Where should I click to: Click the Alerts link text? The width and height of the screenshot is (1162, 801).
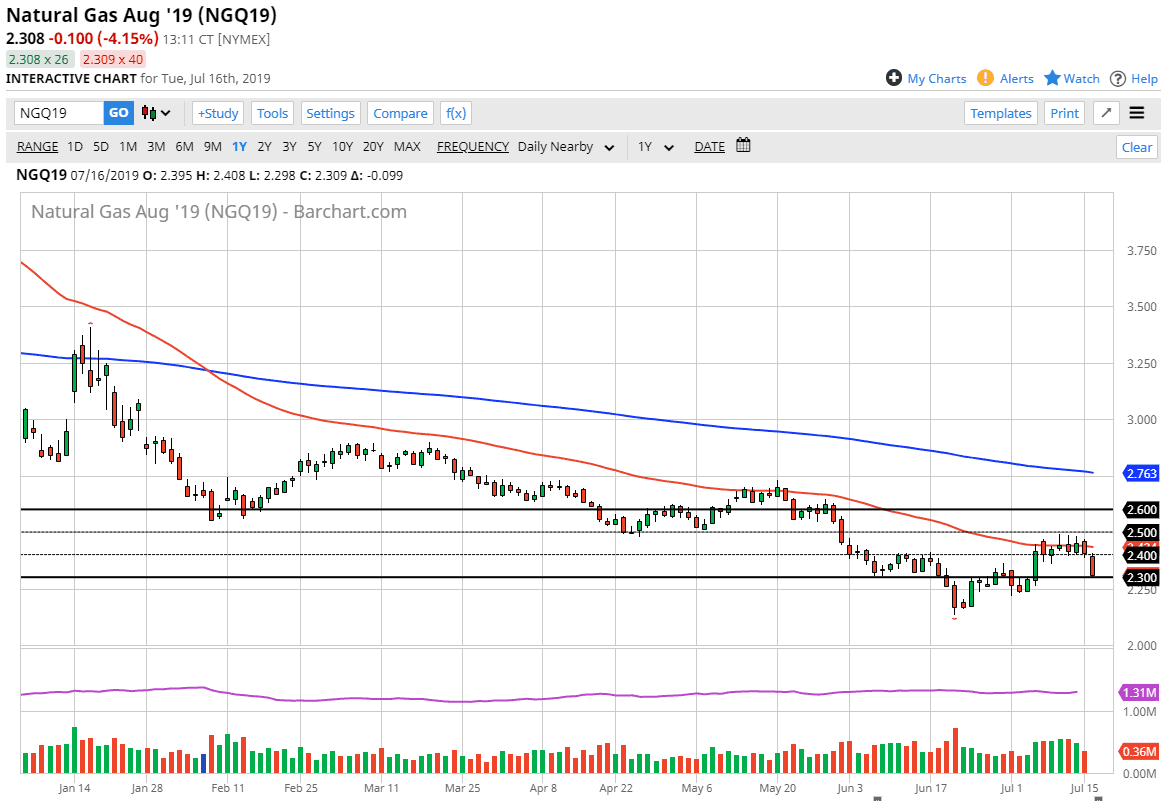(x=1017, y=79)
